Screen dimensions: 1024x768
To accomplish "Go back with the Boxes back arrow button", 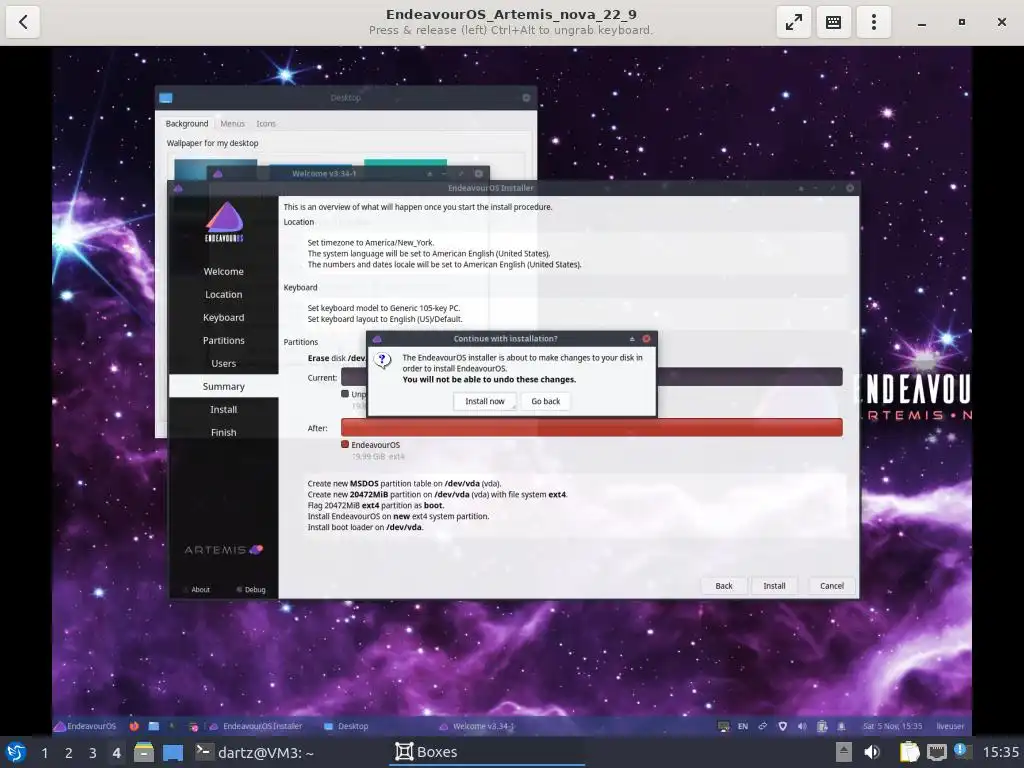I will pyautogui.click(x=23, y=22).
